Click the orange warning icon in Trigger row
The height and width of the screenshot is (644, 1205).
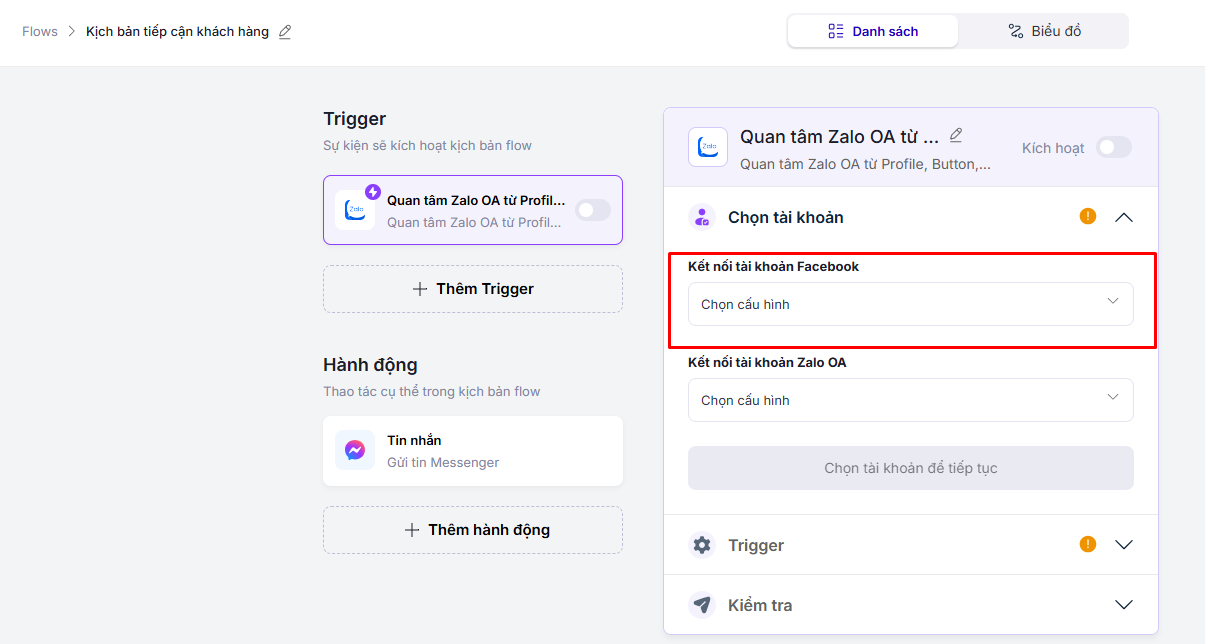pyautogui.click(x=1088, y=544)
